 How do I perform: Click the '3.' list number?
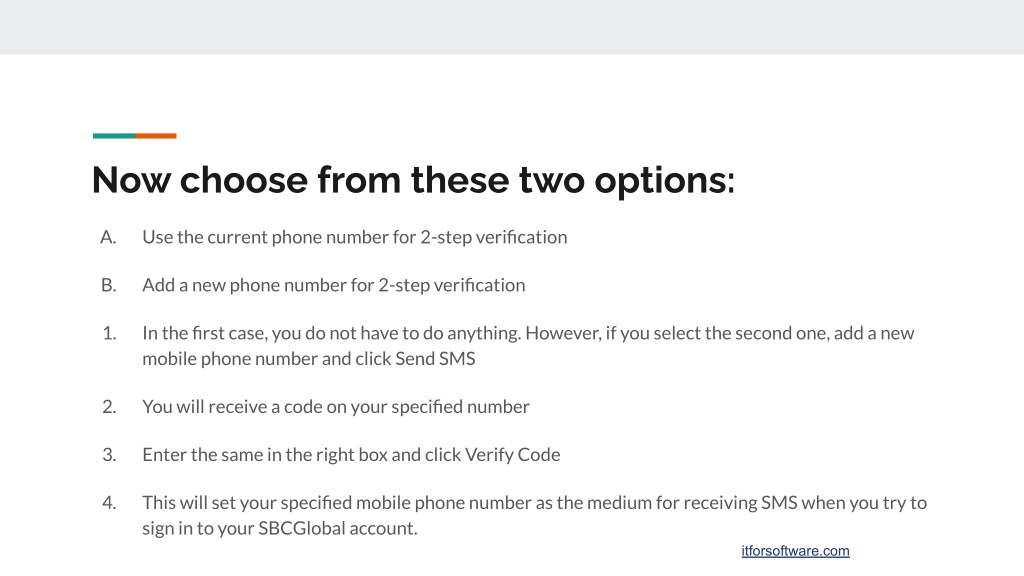coord(109,455)
